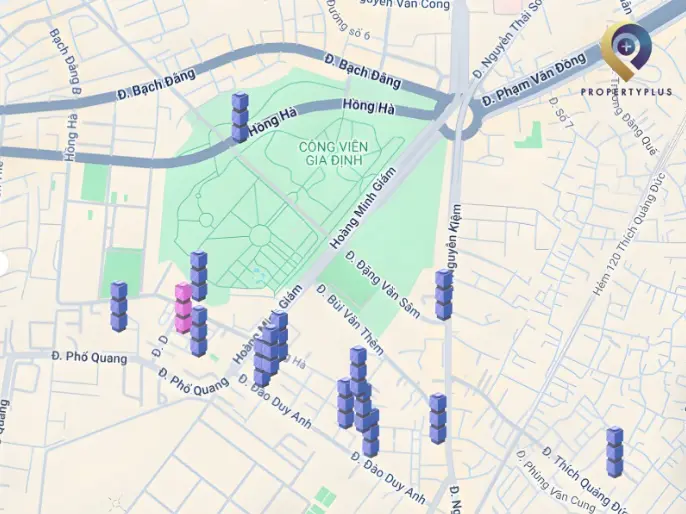Click the Công Viên Gia Định park label
This screenshot has width=686, height=514.
(333, 153)
